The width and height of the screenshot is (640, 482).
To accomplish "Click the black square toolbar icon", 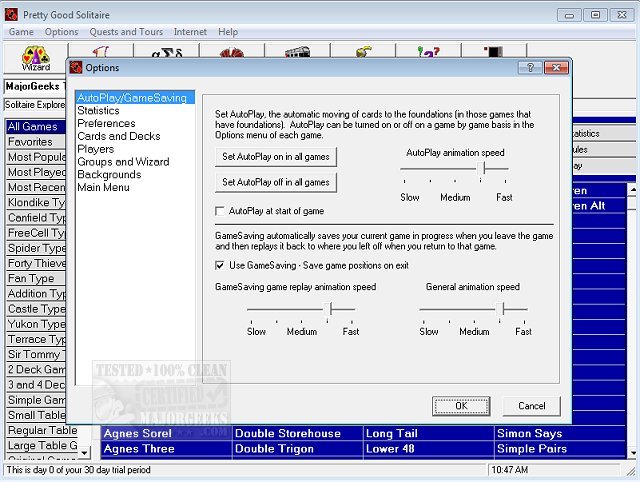I will coord(494,52).
